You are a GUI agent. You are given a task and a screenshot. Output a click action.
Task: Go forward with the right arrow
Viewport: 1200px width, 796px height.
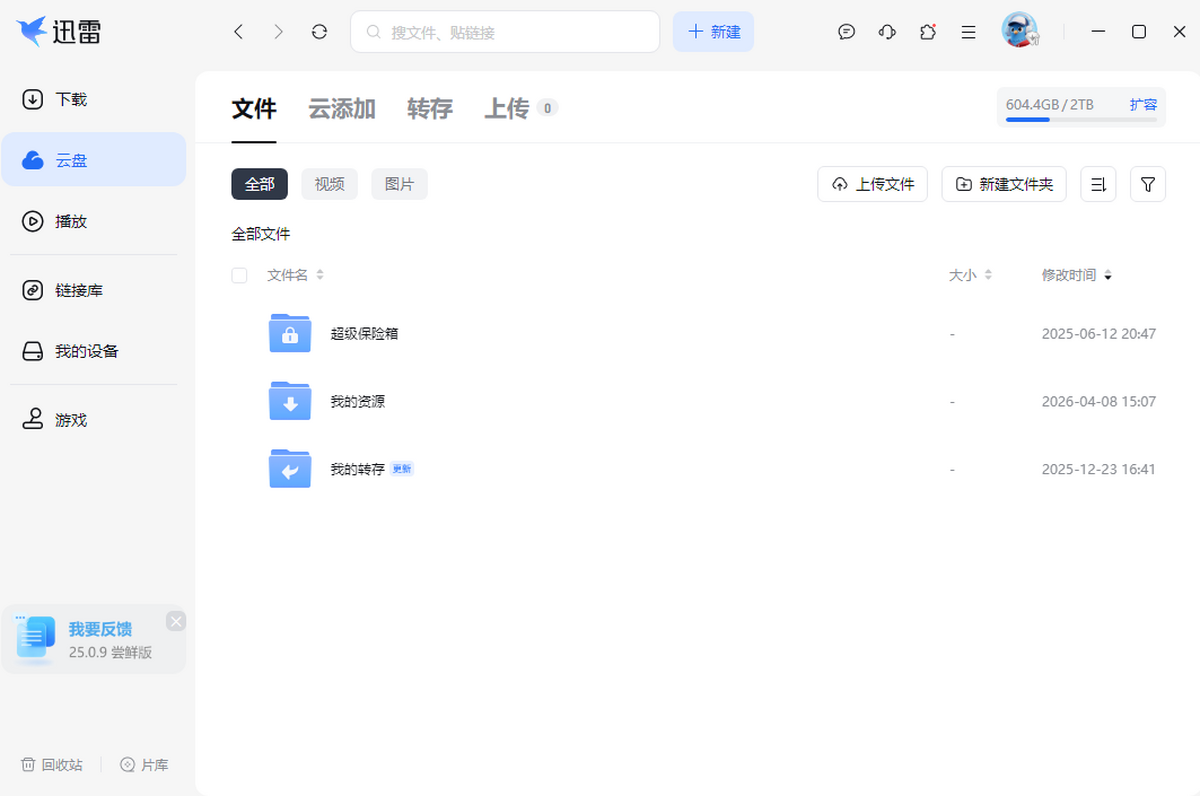pyautogui.click(x=278, y=32)
